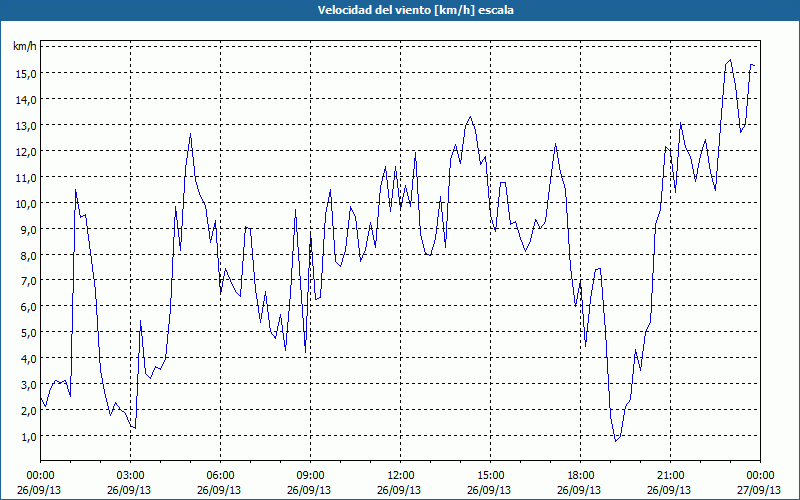Click the km/h unit label
Image resolution: width=800 pixels, height=500 pixels.
[25, 46]
